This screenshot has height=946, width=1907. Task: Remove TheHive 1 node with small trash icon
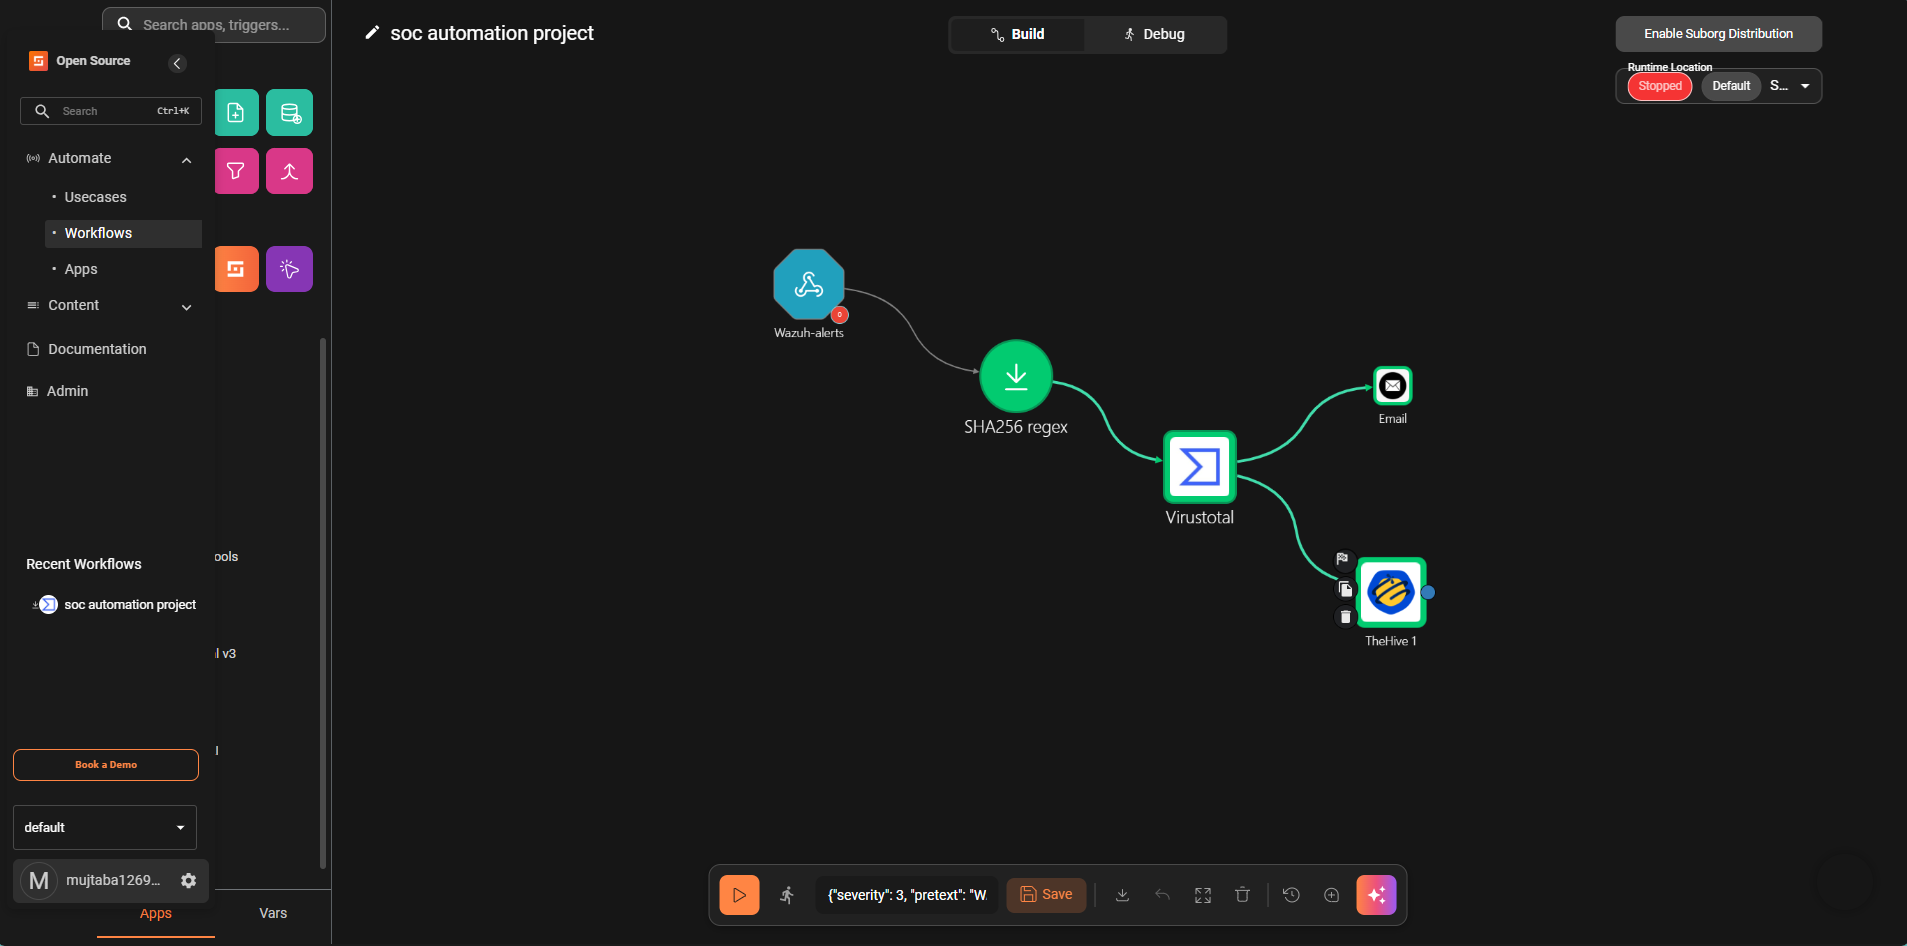point(1345,617)
